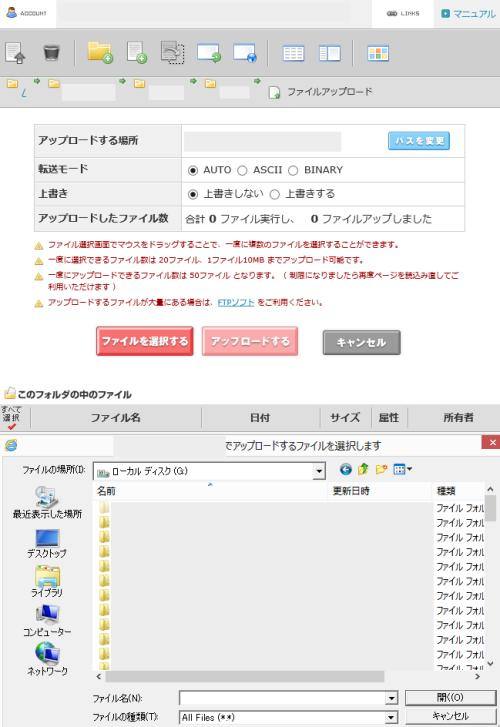The height and width of the screenshot is (727, 500).
Task: Create a new folder with folder-plus icon
Action: click(x=100, y=52)
